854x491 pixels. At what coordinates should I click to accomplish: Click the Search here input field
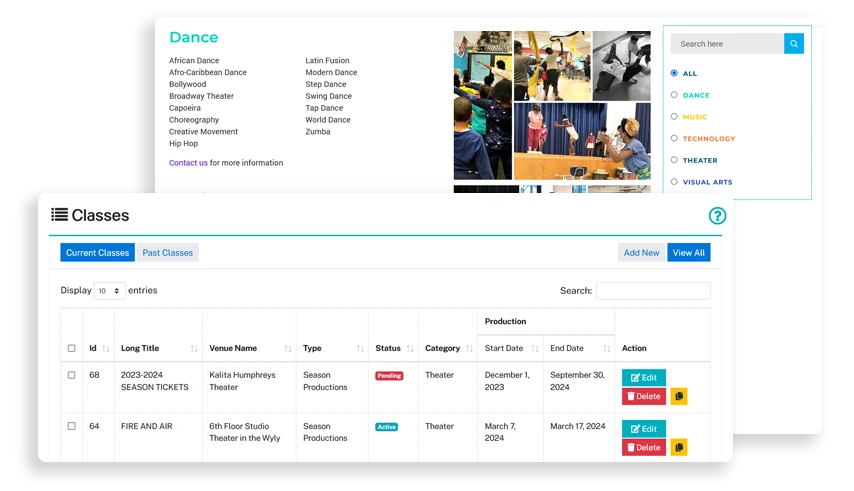click(x=727, y=44)
